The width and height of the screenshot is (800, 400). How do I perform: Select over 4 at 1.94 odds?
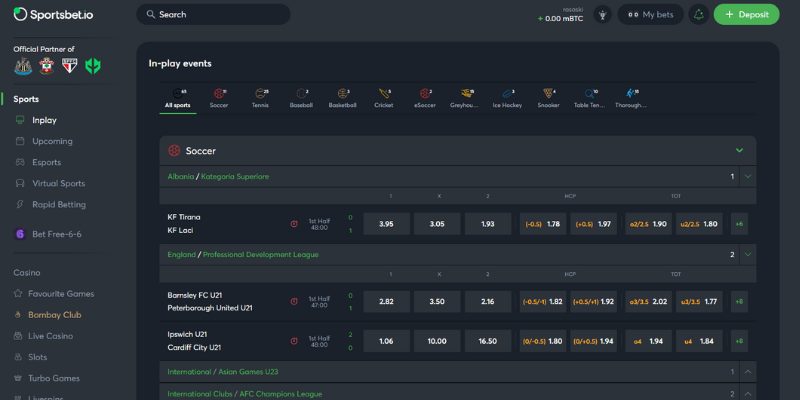(648, 341)
